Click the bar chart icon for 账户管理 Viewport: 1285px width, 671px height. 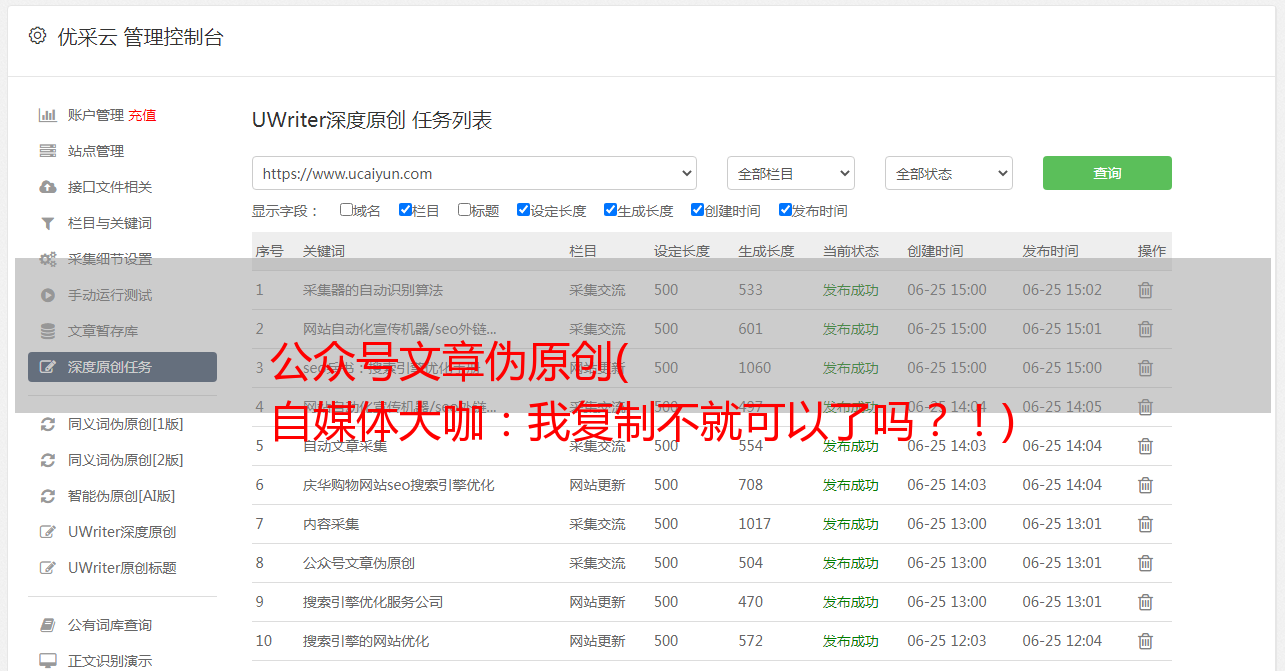click(x=47, y=115)
